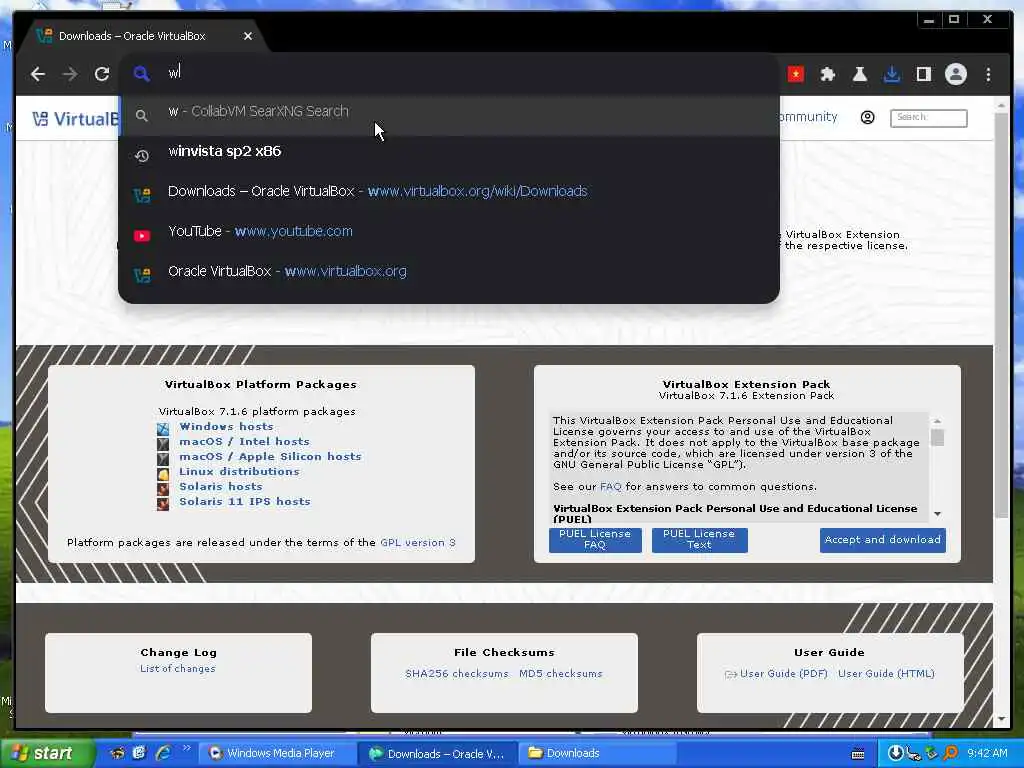This screenshot has height=768, width=1024.
Task: Click the 9:42 AM system clock
Action: [x=987, y=754]
